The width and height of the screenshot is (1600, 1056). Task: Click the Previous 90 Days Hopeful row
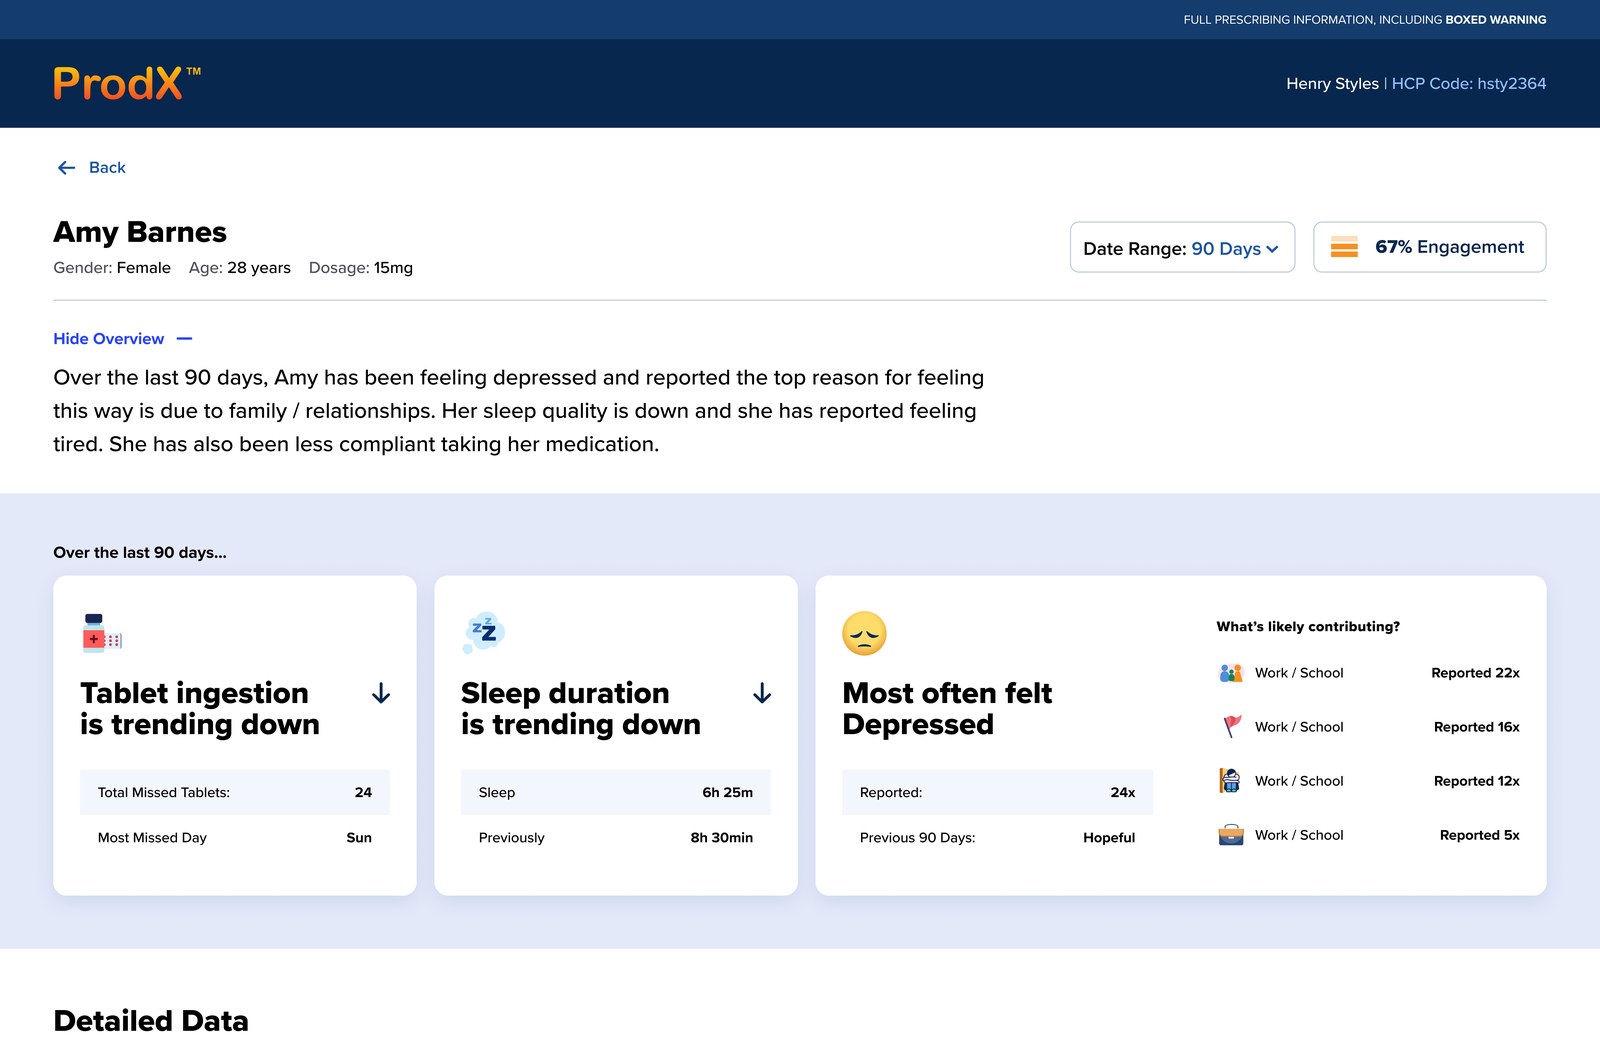point(997,838)
